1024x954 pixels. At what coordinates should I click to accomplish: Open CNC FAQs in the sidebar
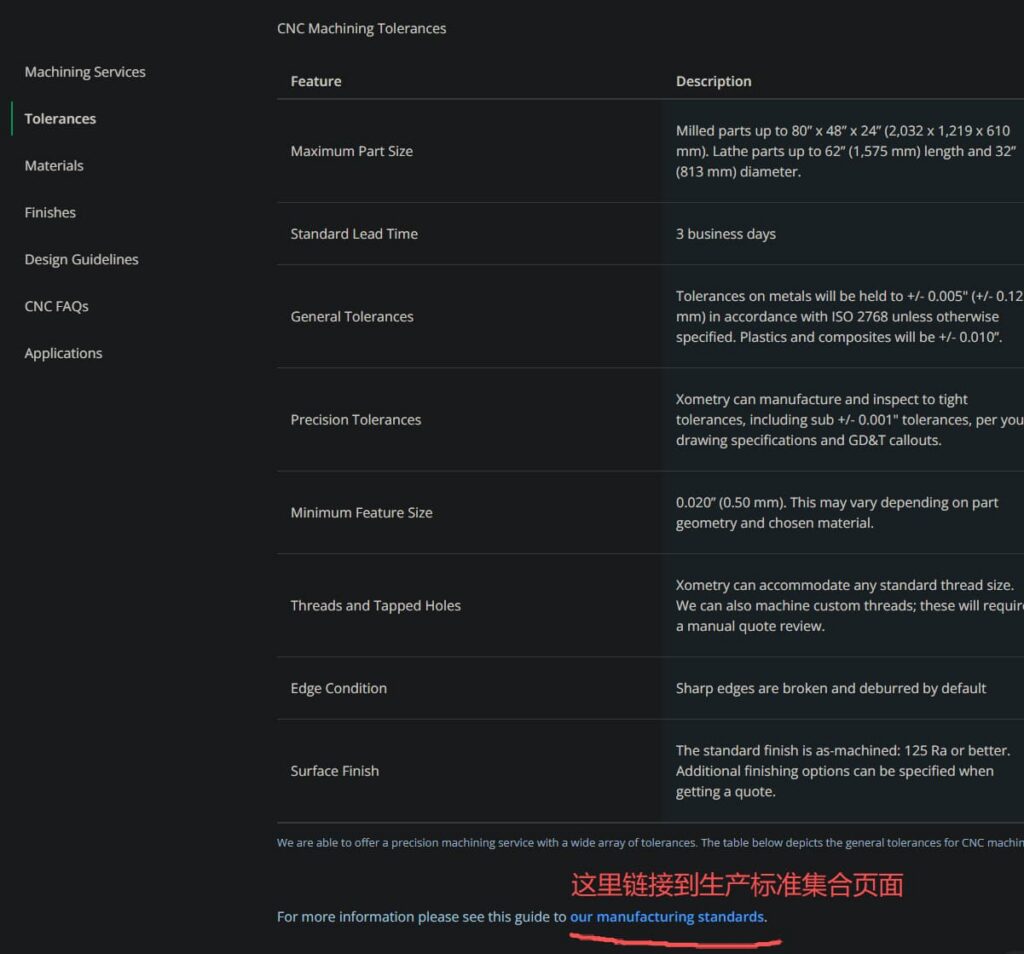(56, 306)
